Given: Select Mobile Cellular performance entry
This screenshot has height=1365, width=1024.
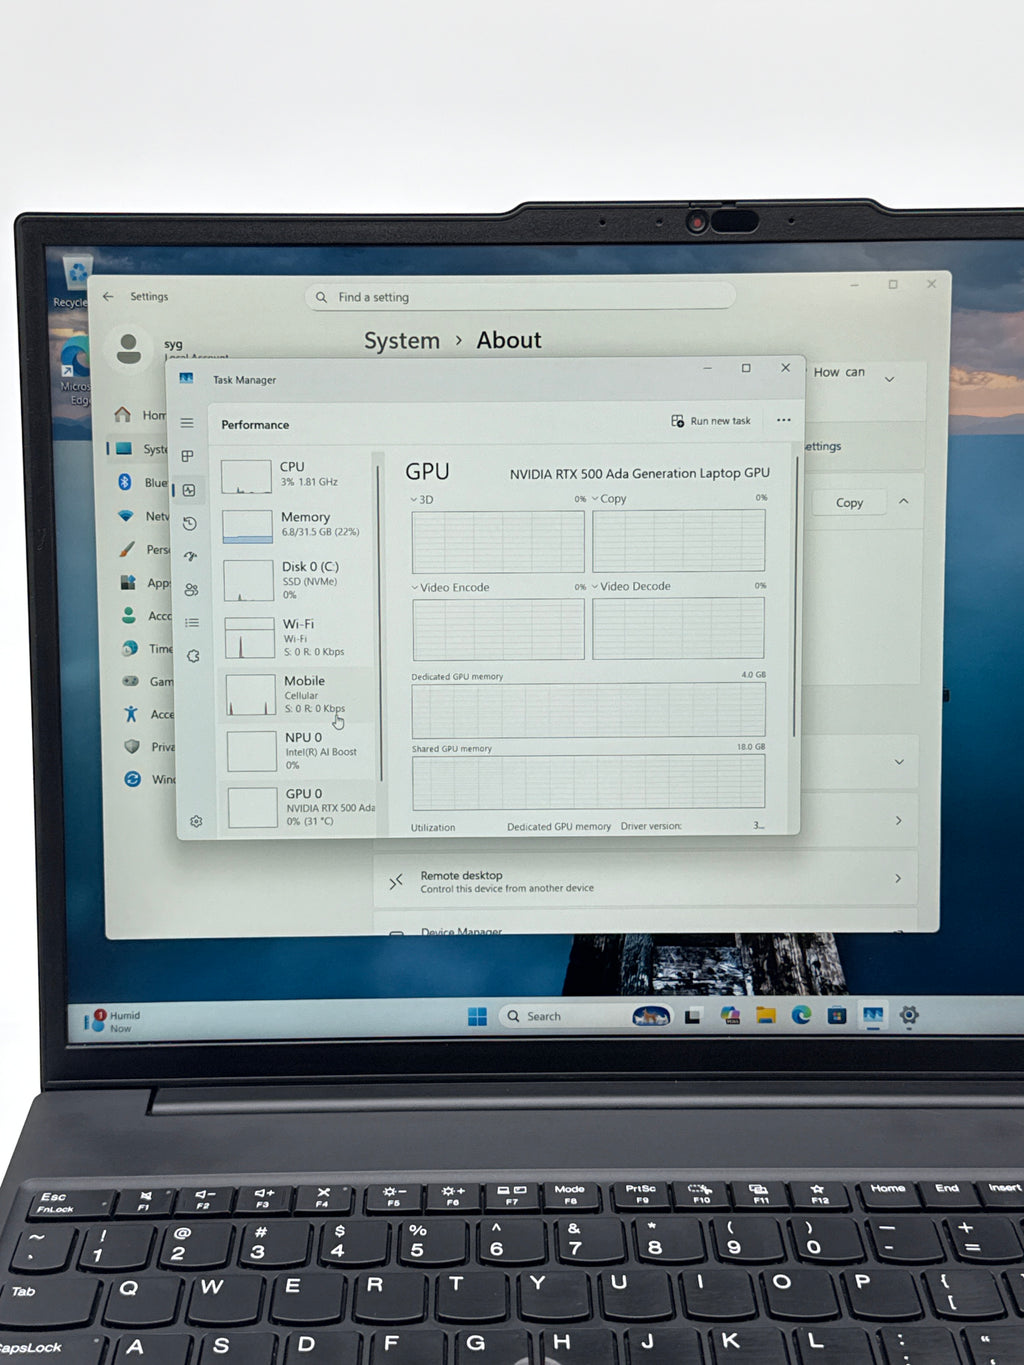Looking at the screenshot, I should click(299, 694).
